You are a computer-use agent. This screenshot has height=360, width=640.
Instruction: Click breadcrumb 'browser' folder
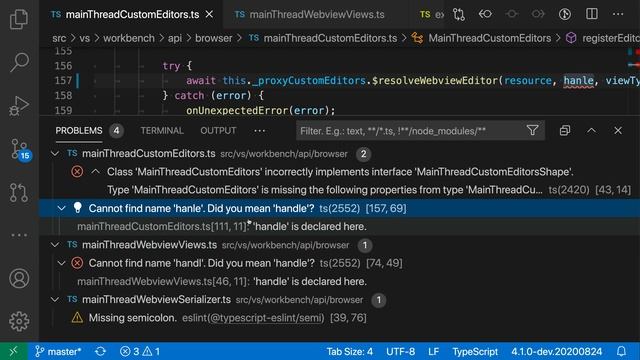(x=213, y=38)
